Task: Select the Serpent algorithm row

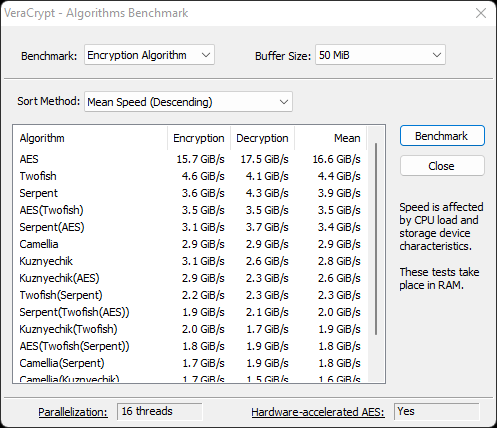Action: tap(190, 193)
